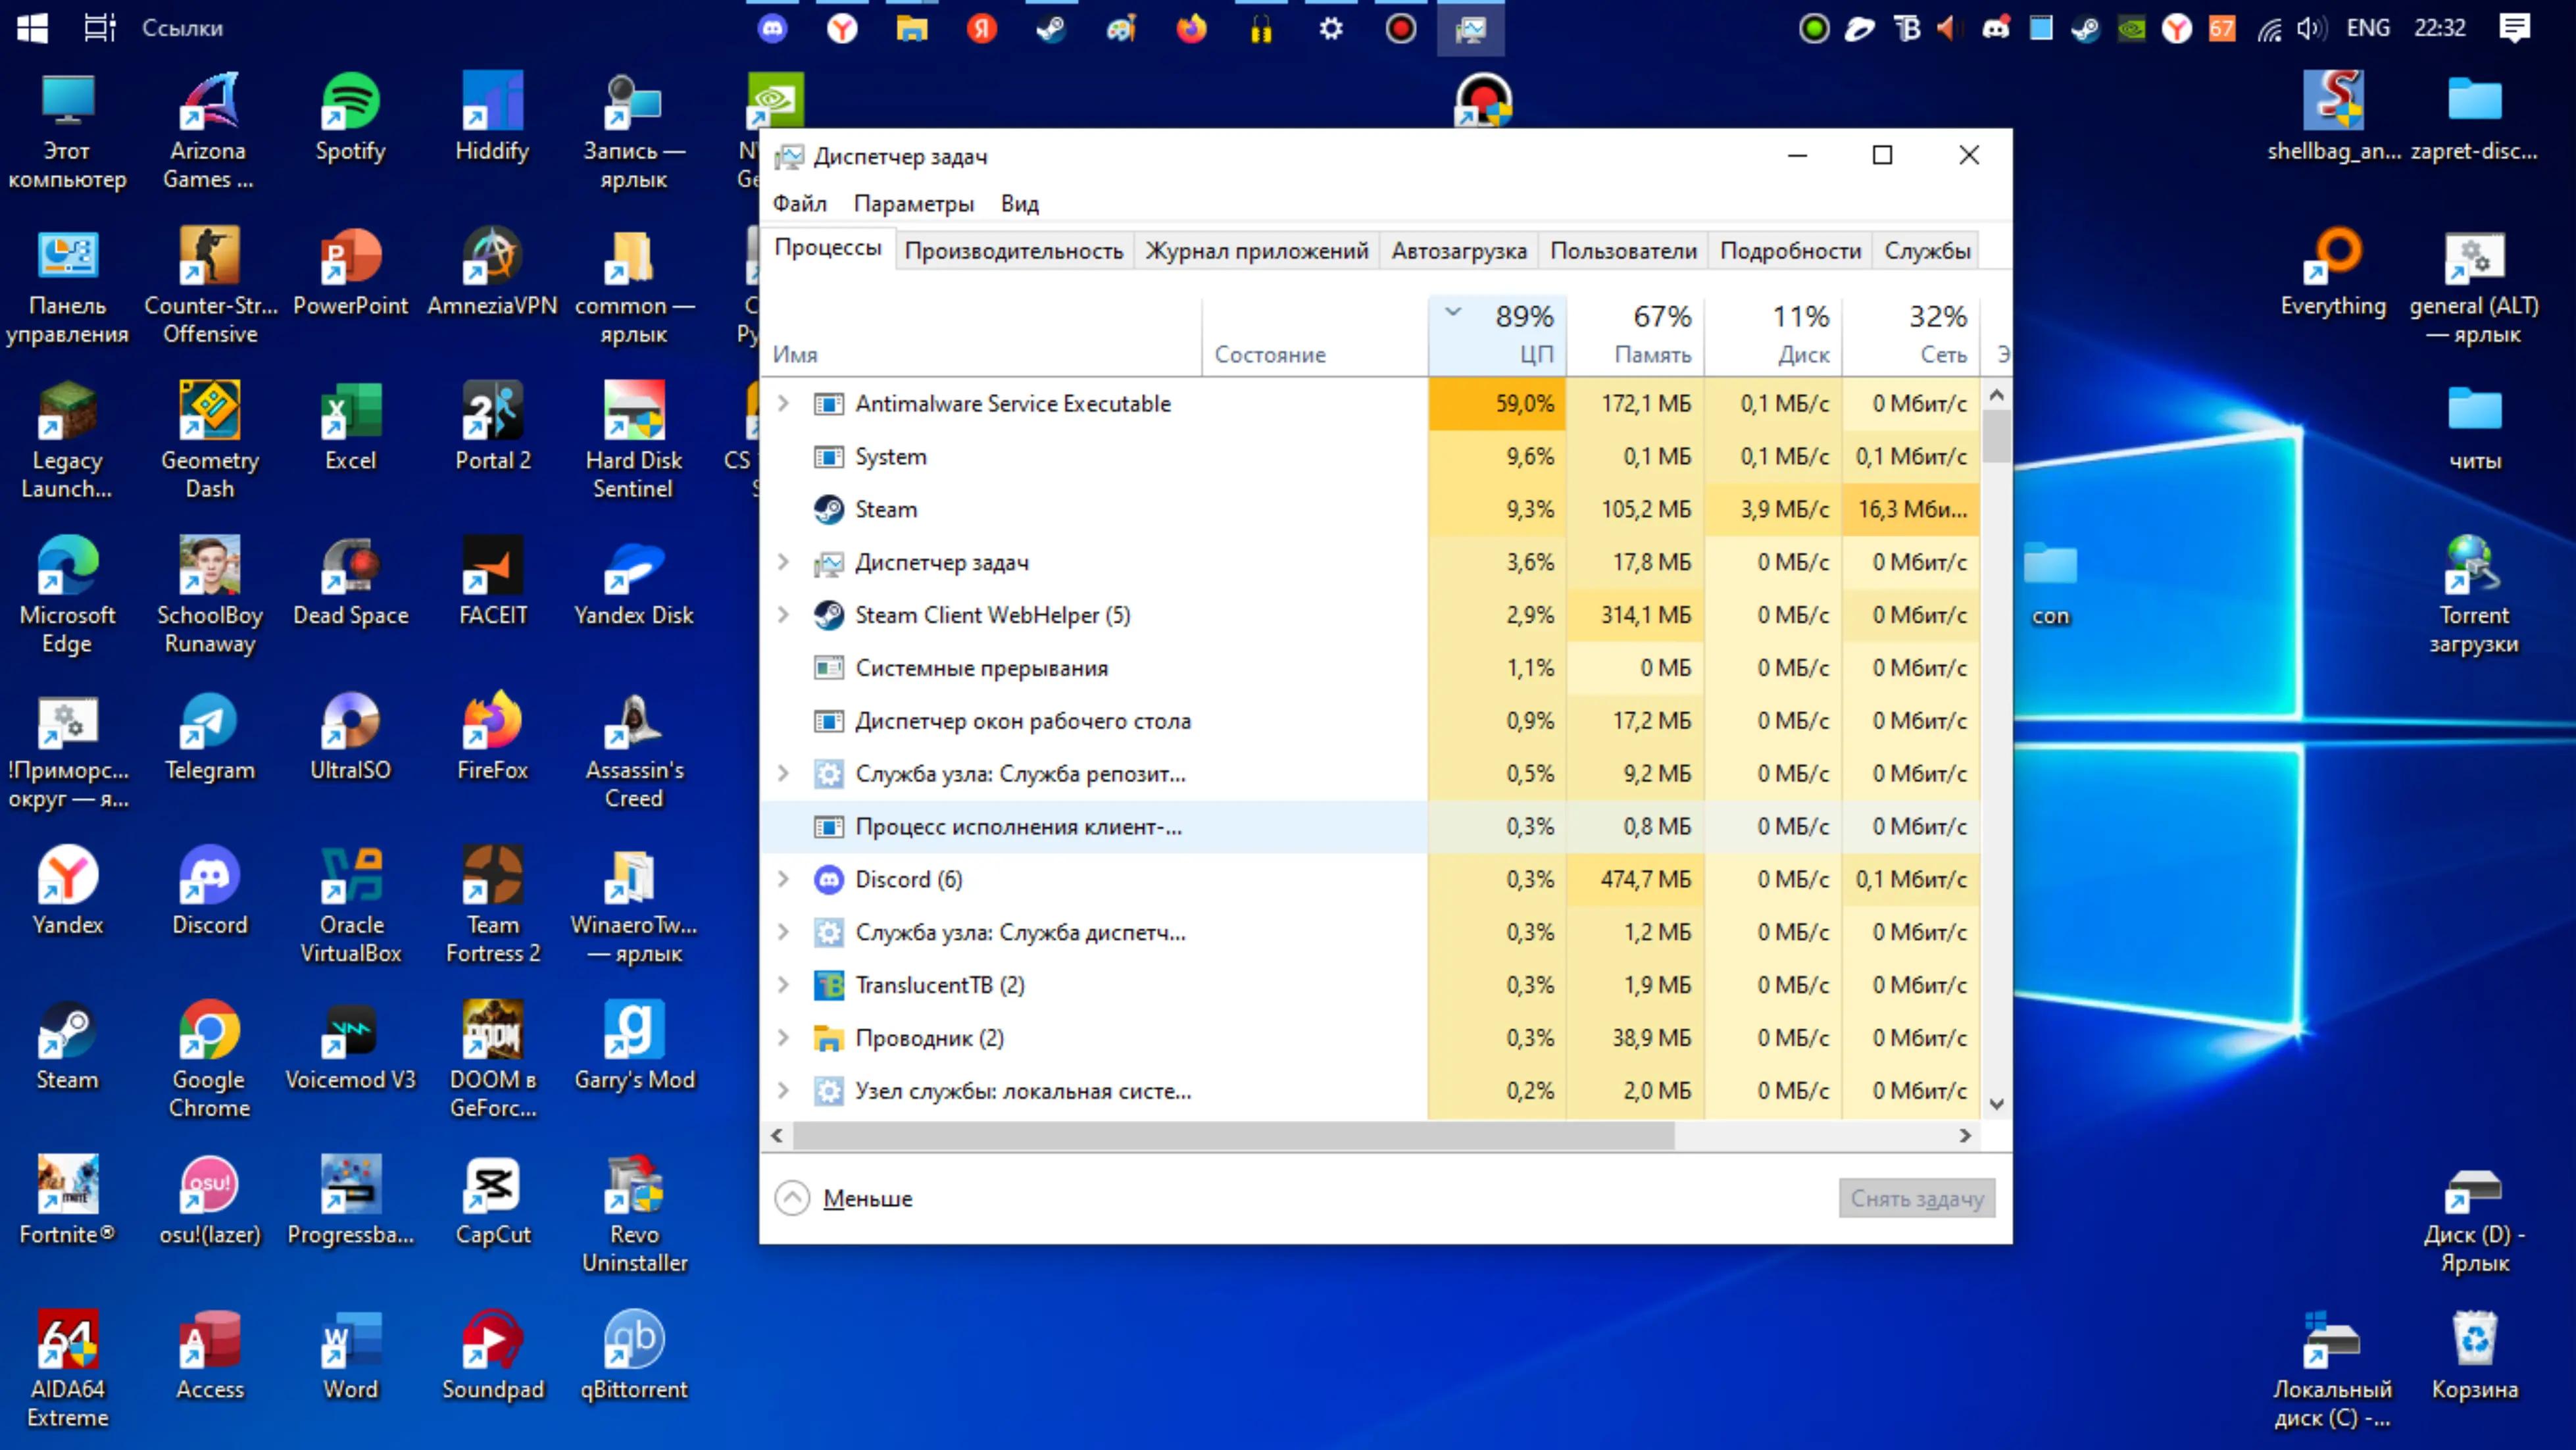Screen dimensions: 2576x1450
Task: Expand Служба узла: Служба репозит... row
Action: coord(784,773)
